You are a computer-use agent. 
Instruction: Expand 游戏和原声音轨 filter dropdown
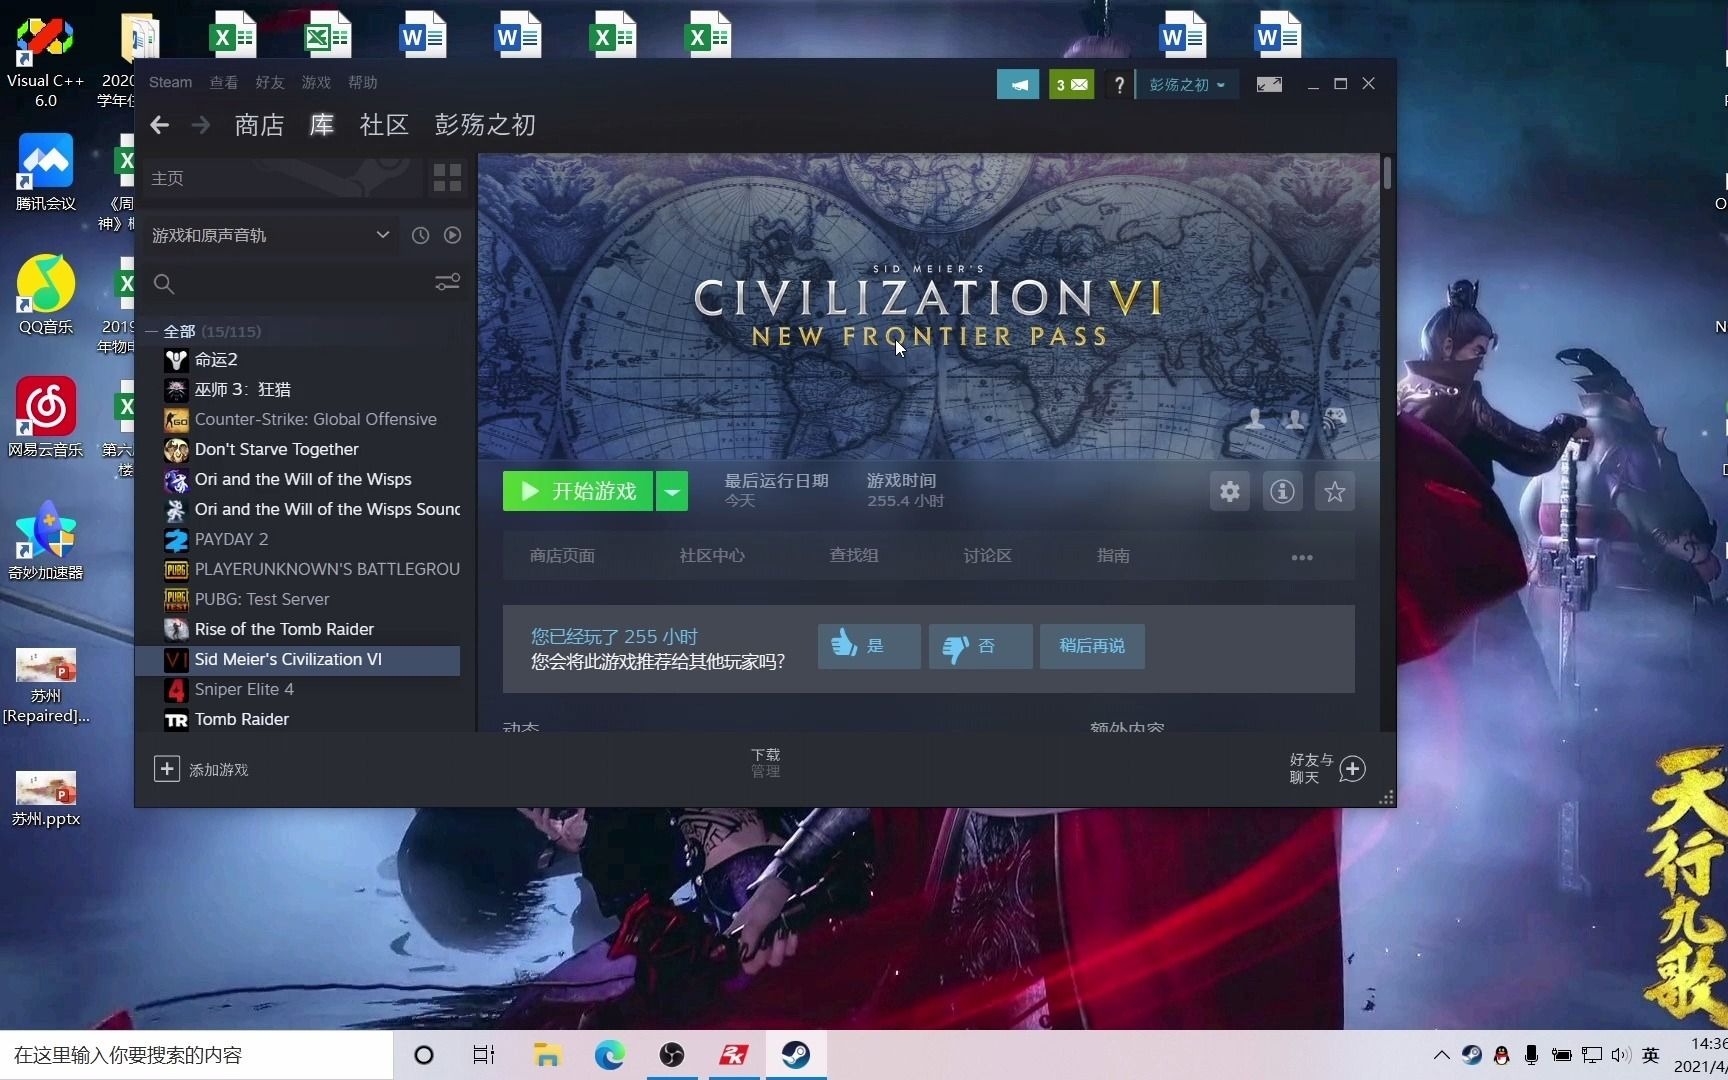coord(269,235)
